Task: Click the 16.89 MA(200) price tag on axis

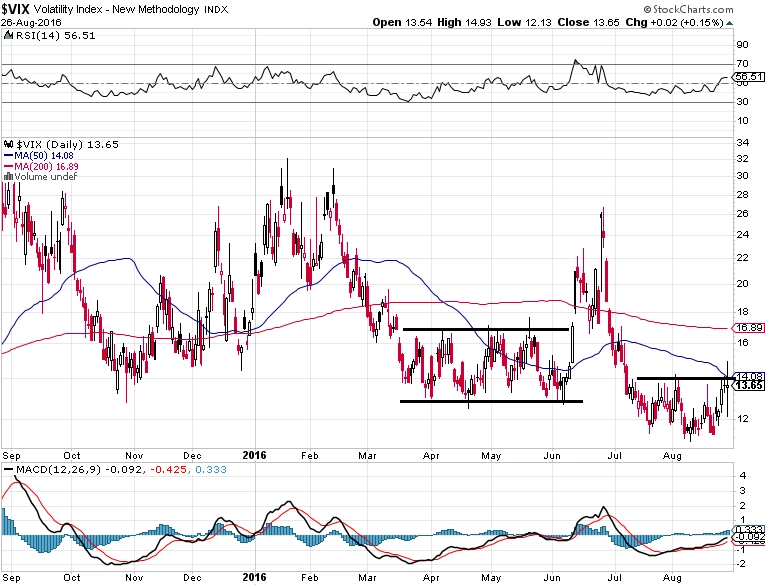Action: tap(749, 328)
